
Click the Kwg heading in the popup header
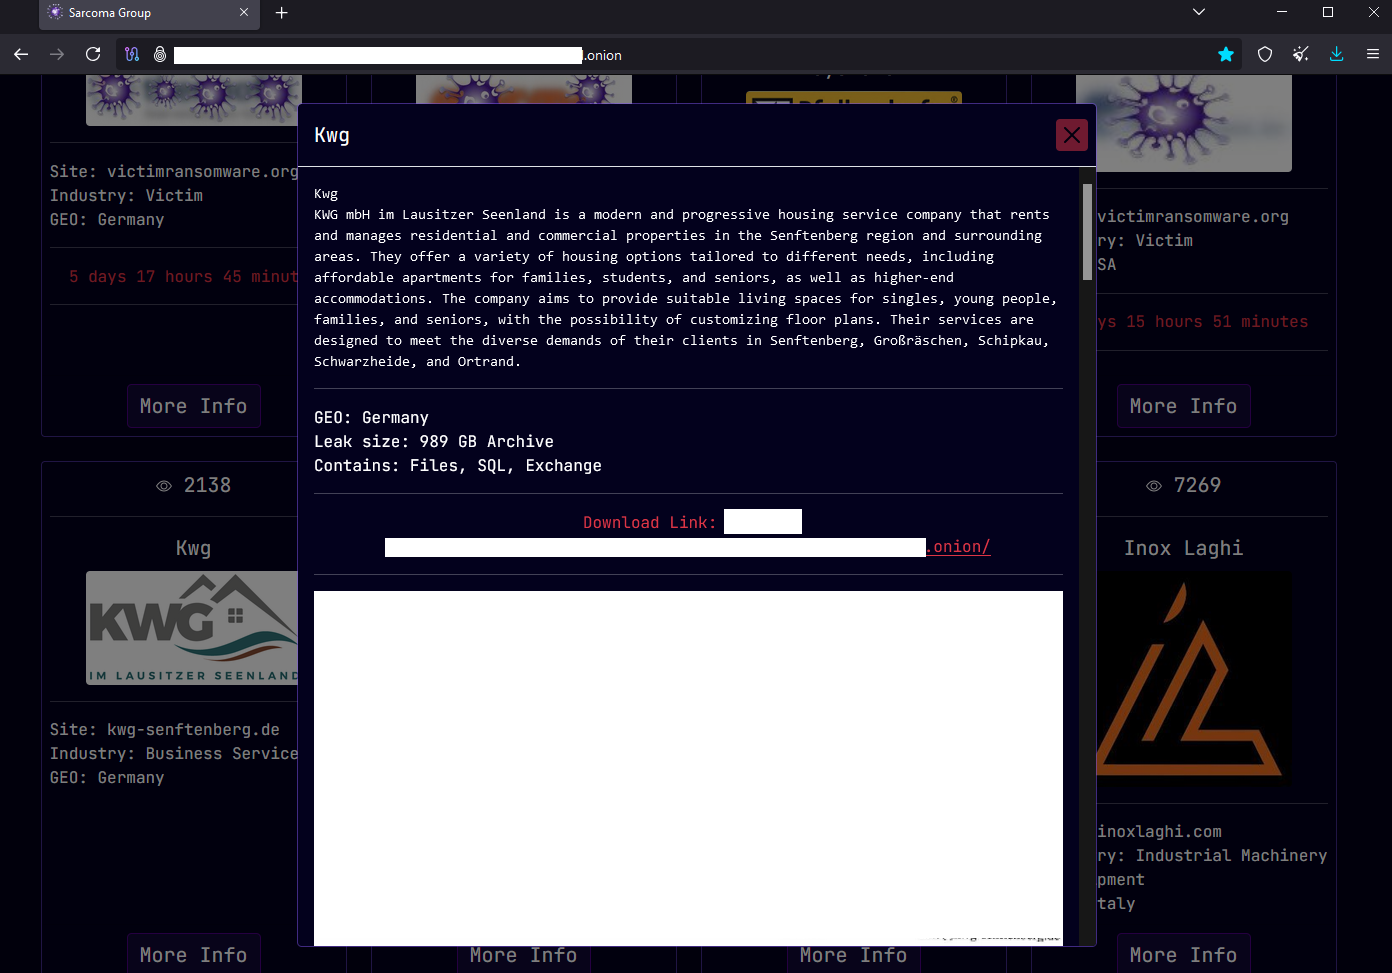[x=332, y=135]
